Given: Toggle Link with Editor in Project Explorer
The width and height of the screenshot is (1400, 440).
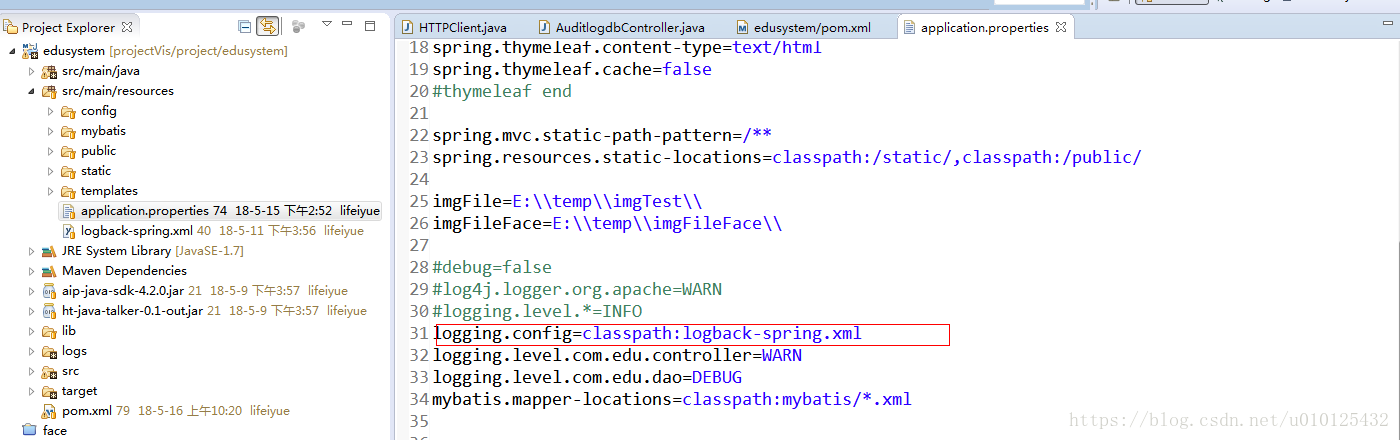Looking at the screenshot, I should coord(267,26).
